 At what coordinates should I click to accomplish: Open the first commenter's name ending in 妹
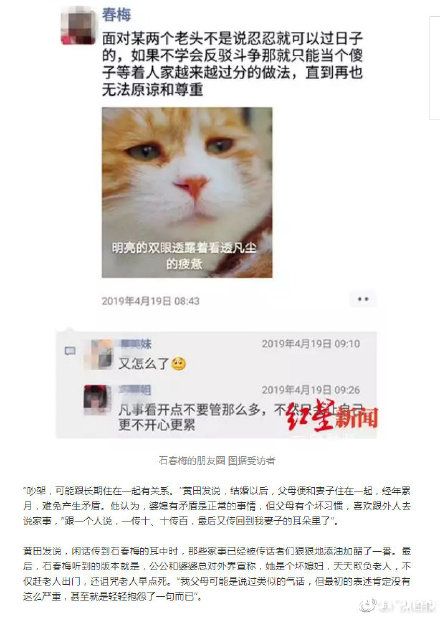[136, 344]
